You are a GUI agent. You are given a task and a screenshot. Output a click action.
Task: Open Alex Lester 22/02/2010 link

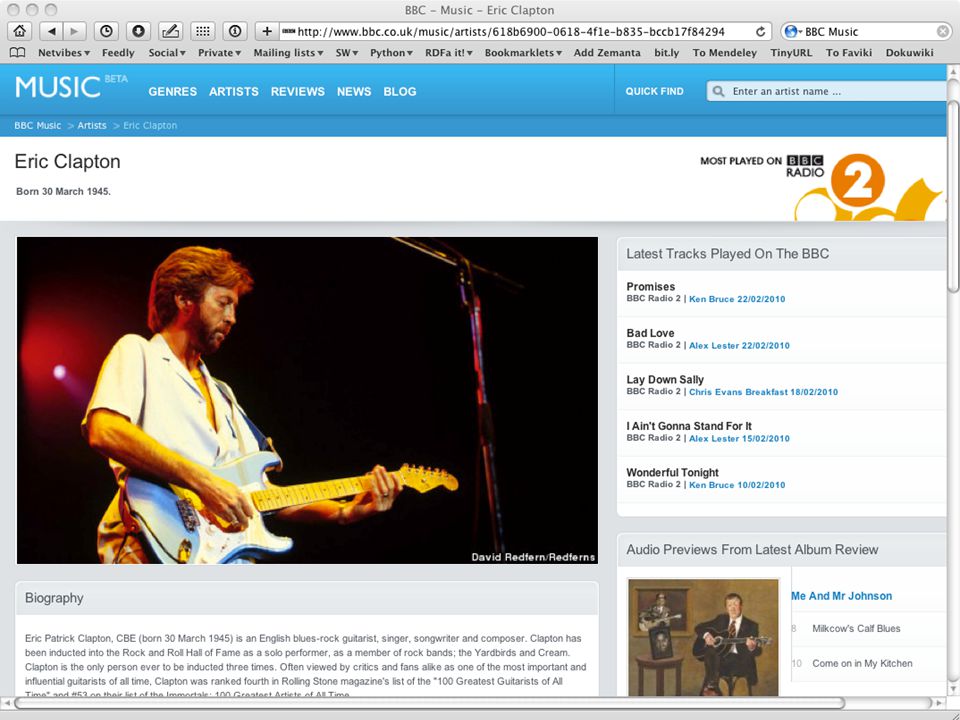click(740, 346)
